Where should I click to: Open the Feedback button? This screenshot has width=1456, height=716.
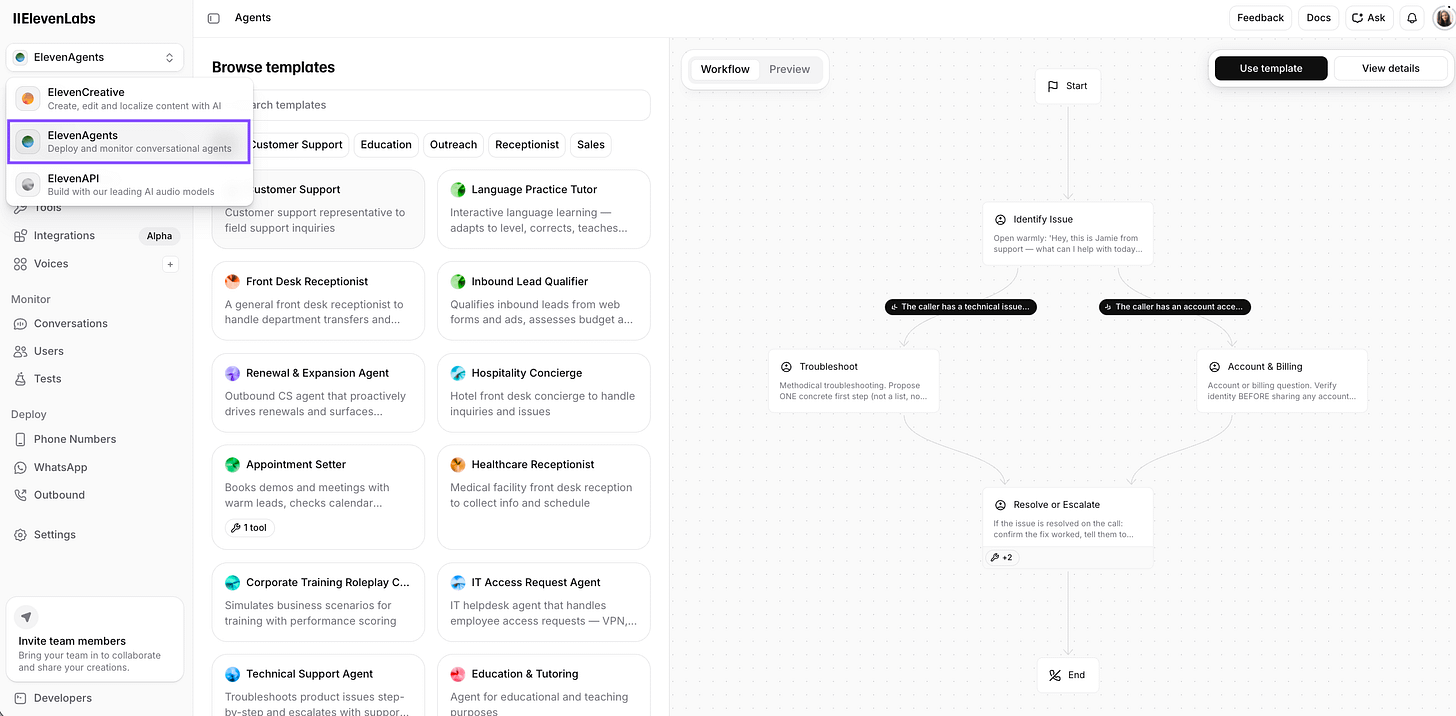click(x=1260, y=18)
